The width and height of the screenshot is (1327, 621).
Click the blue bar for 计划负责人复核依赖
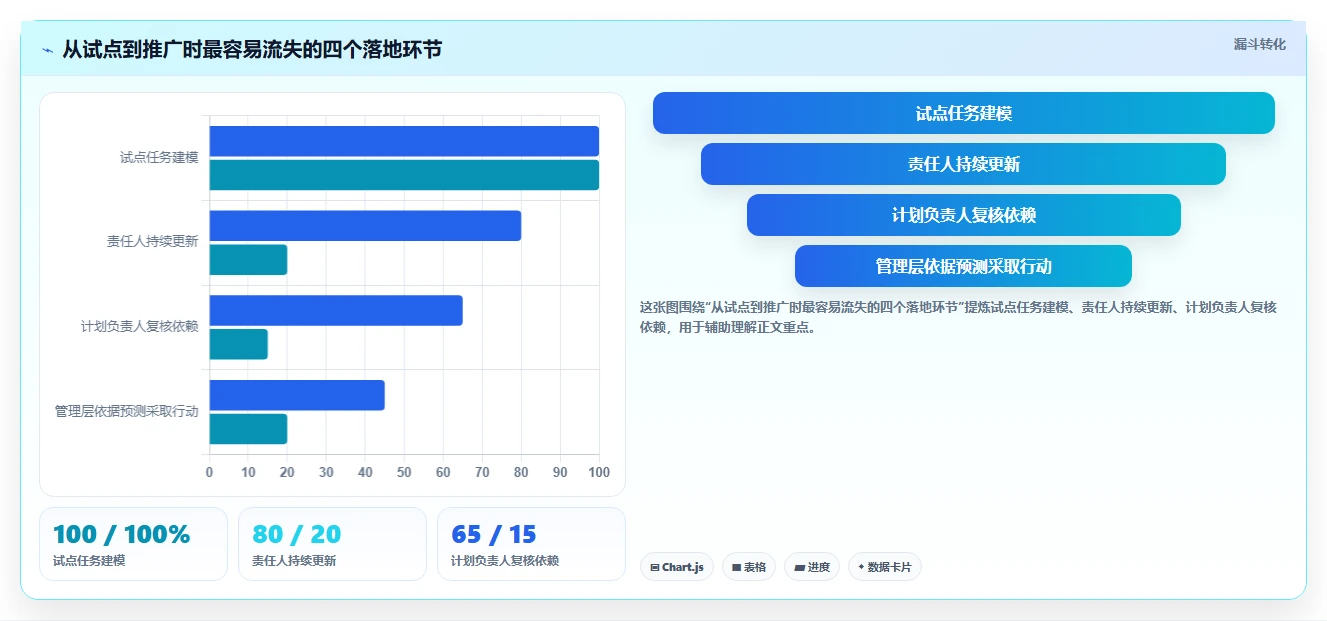[336, 310]
